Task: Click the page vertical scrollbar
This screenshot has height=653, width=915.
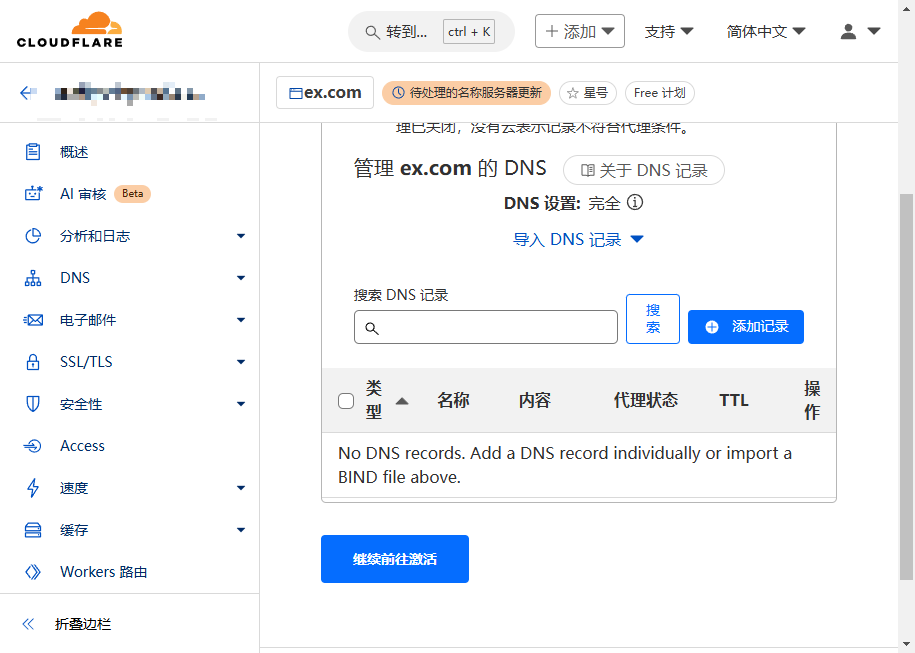Action: 906,385
